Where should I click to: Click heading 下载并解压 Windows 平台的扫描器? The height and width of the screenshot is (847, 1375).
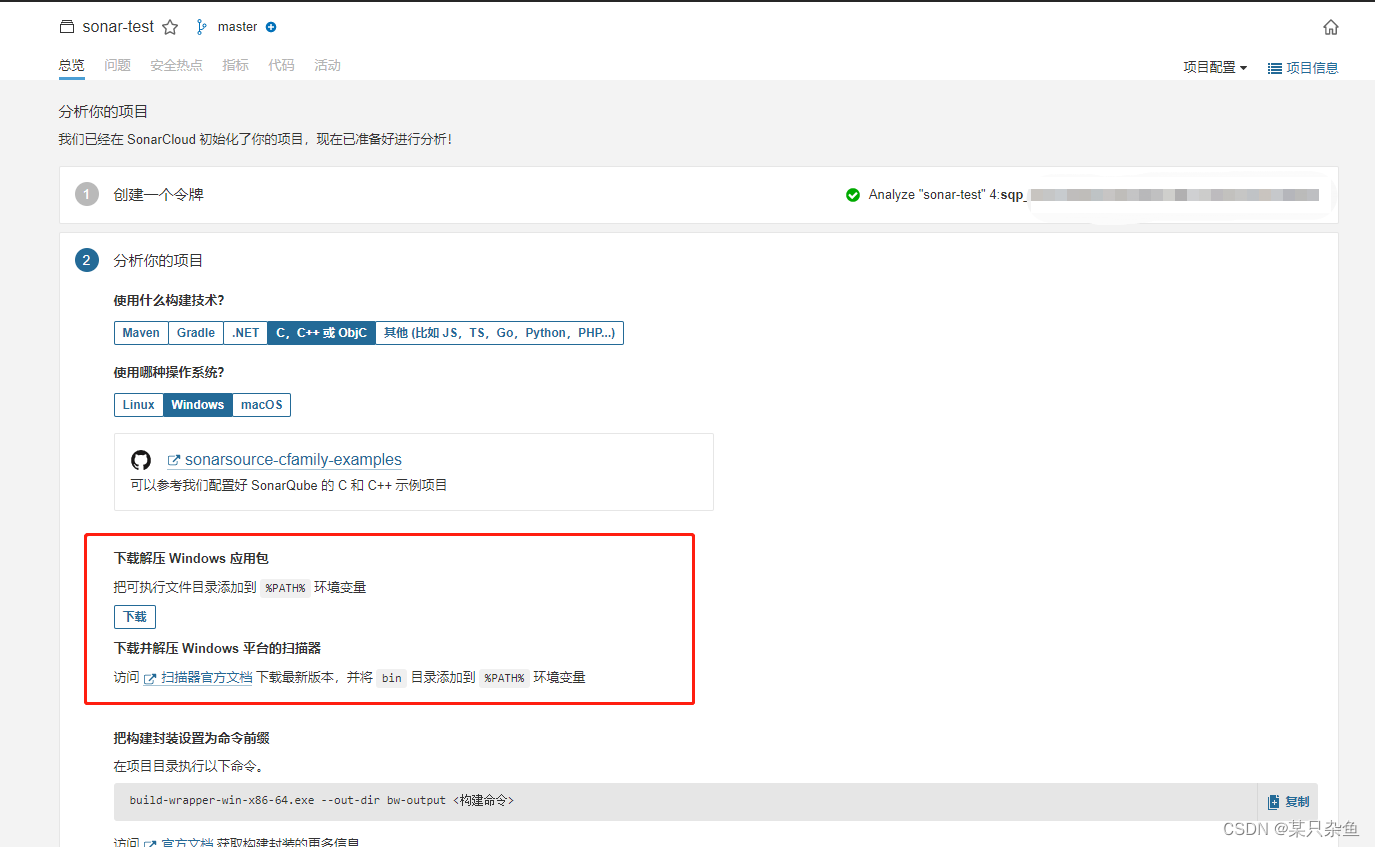click(x=217, y=648)
